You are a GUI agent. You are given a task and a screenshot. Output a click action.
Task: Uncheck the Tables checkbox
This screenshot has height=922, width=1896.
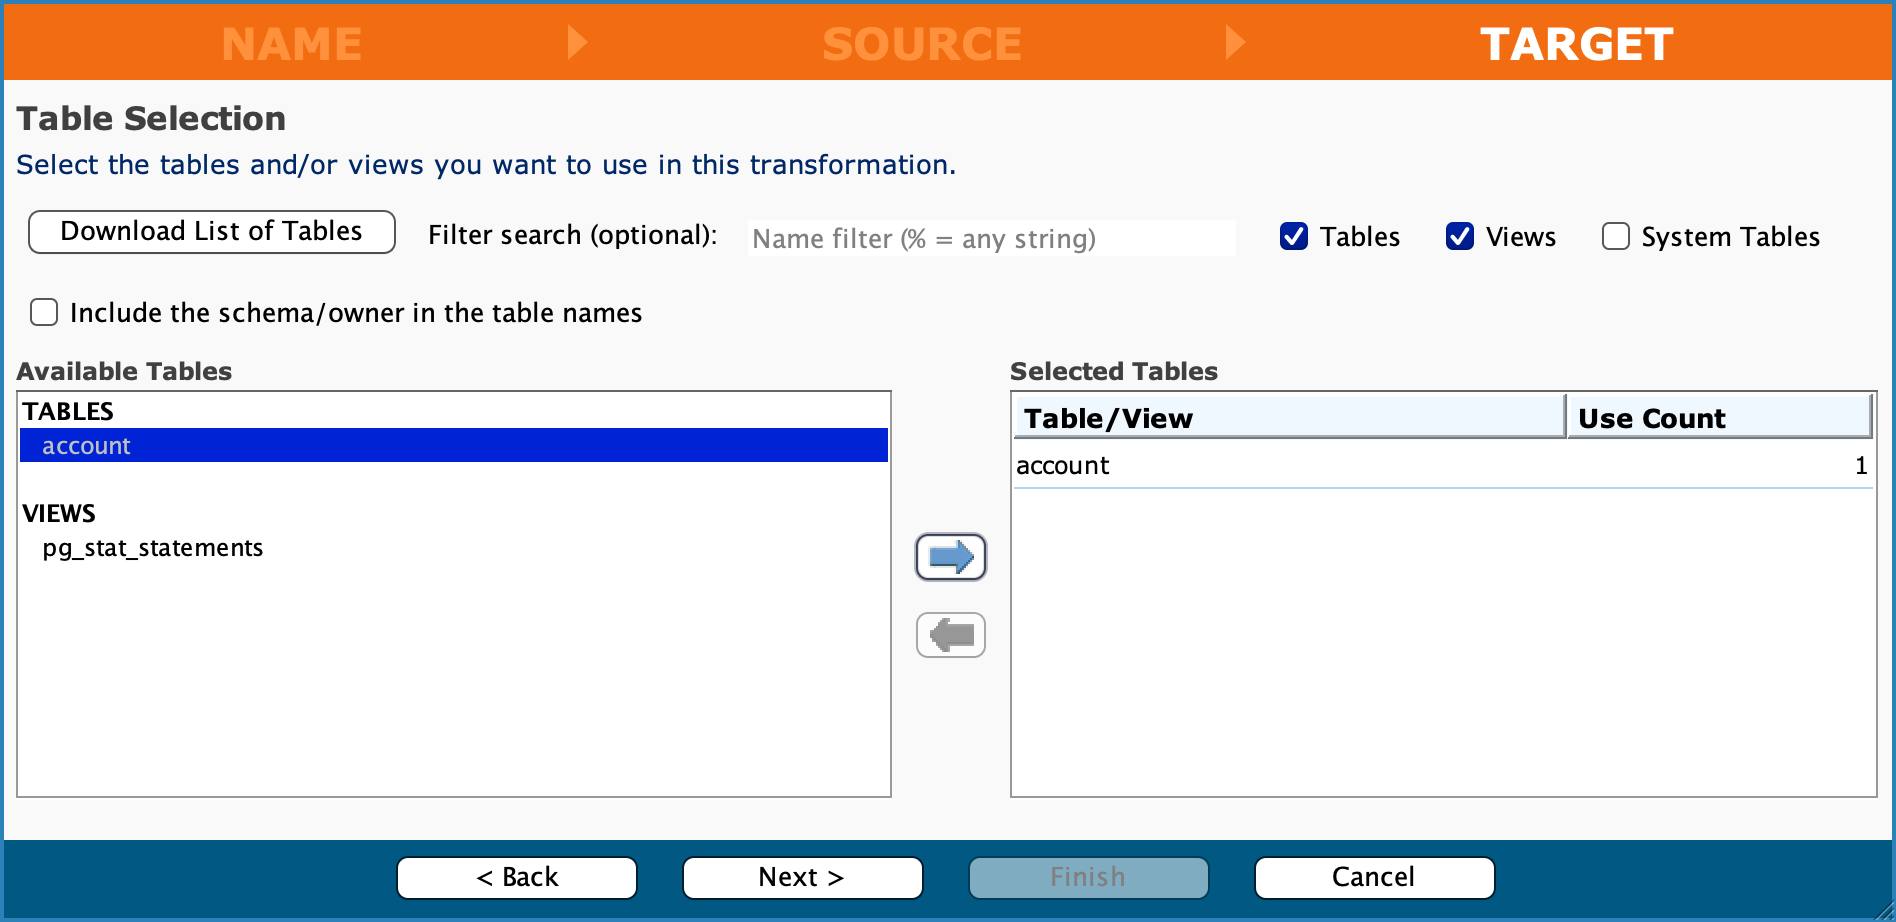[x=1294, y=236]
